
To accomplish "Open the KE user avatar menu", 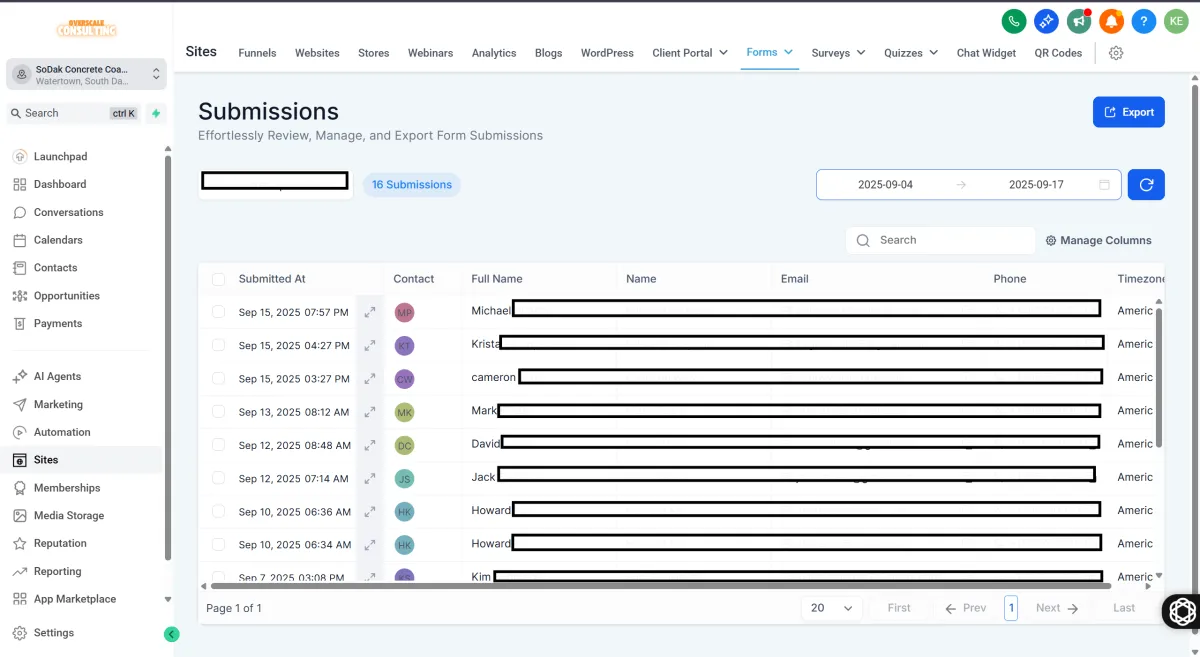I will coord(1176,21).
